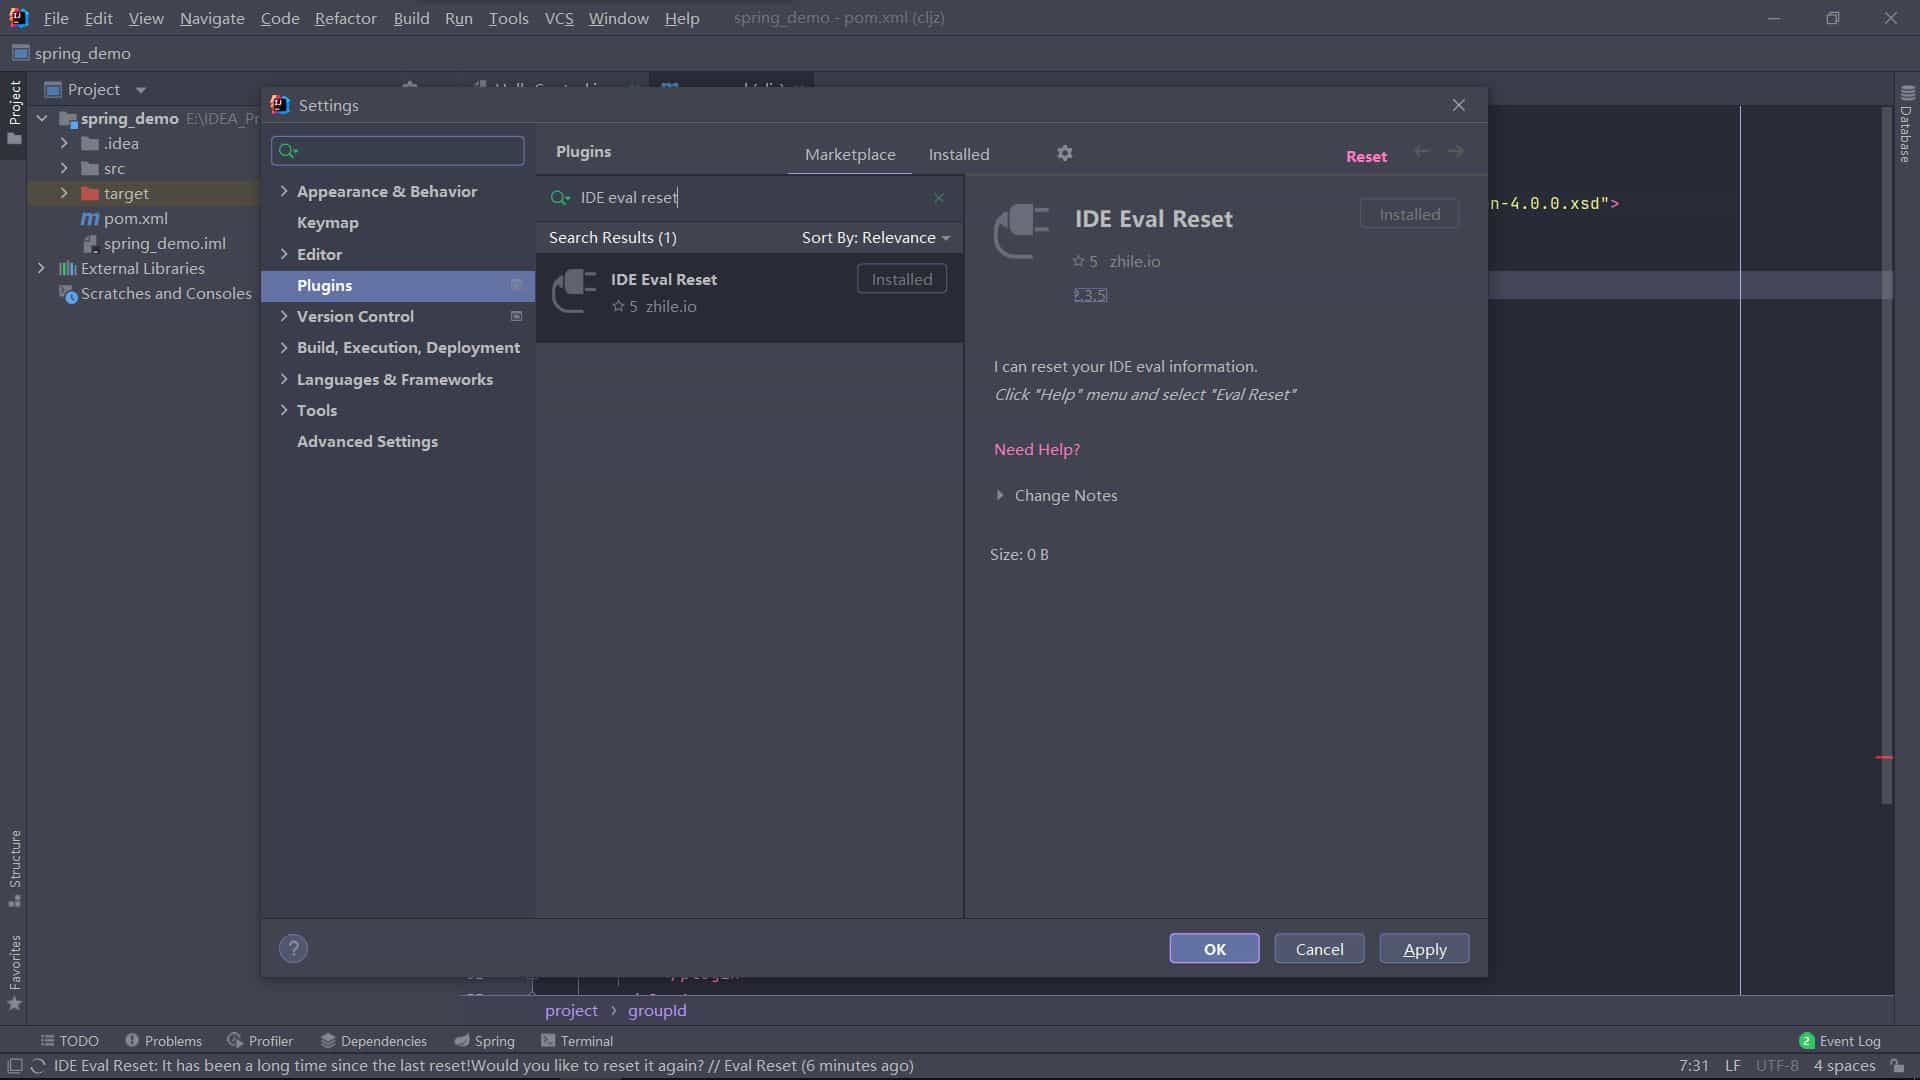Expand Editor settings group
1920x1080 pixels.
pos(284,254)
